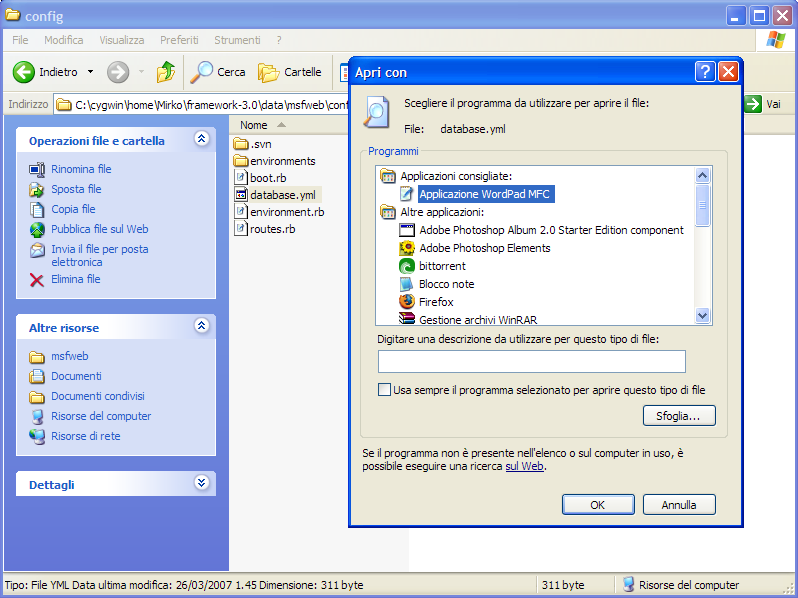Select Blocco note in the program list

(x=446, y=284)
